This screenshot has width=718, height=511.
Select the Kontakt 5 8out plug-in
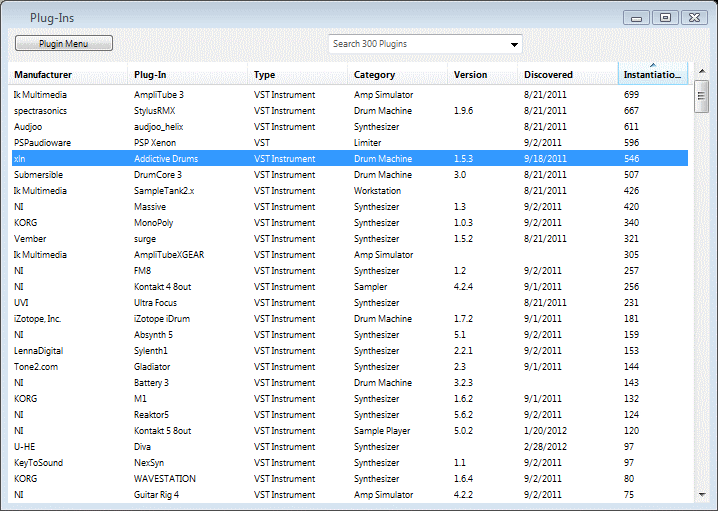[350, 431]
